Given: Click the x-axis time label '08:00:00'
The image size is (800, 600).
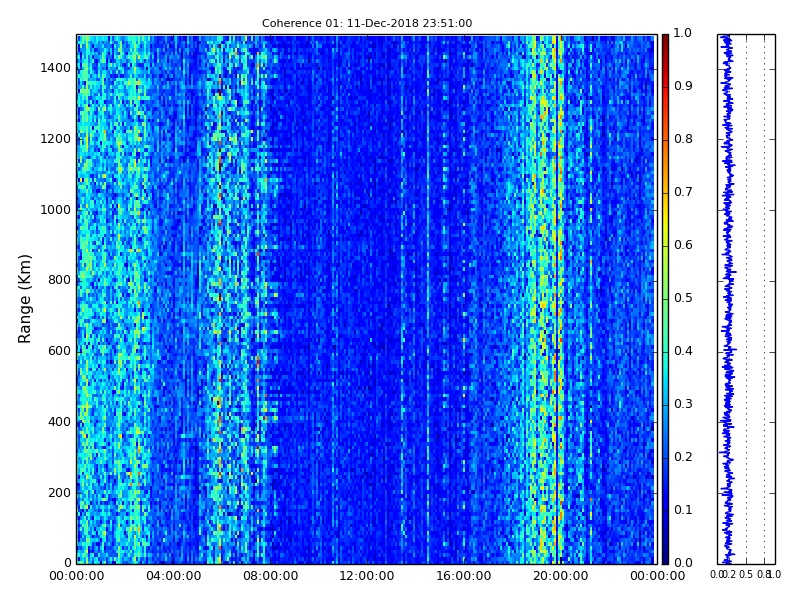Looking at the screenshot, I should tap(270, 576).
